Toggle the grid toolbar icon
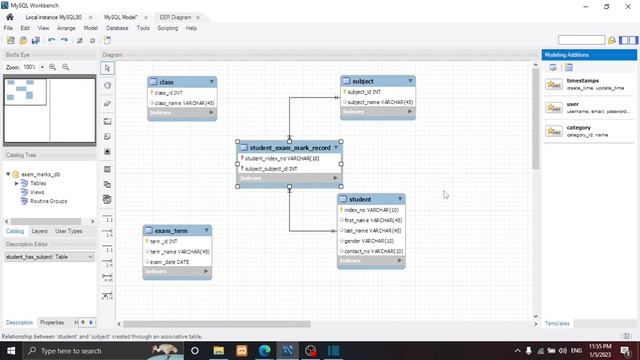This screenshot has width=640, height=360. 80,40
